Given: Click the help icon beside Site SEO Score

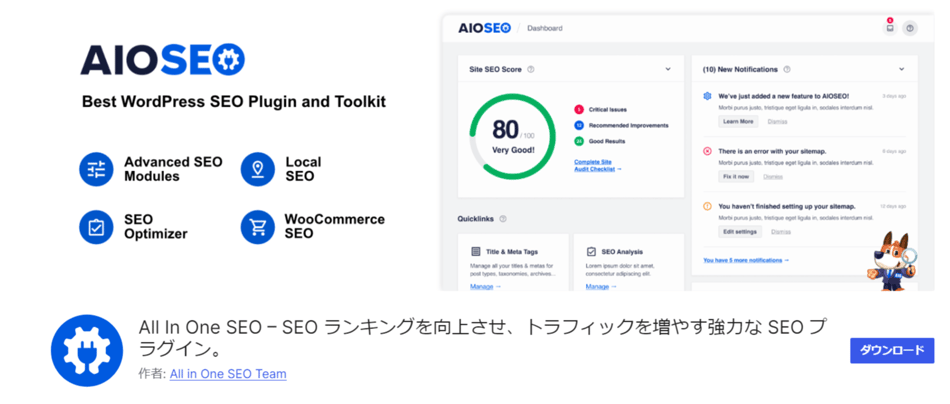Looking at the screenshot, I should 531,69.
